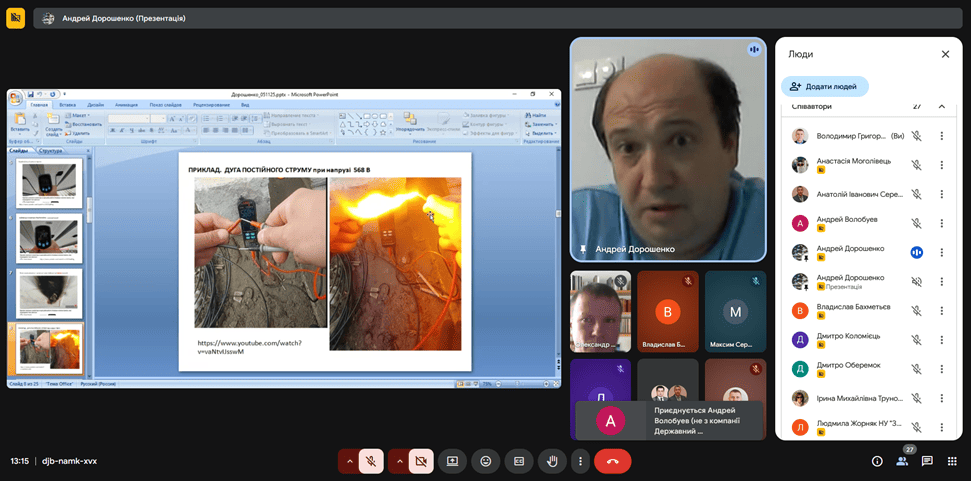
Task: Open meeting details info icon
Action: (x=877, y=461)
